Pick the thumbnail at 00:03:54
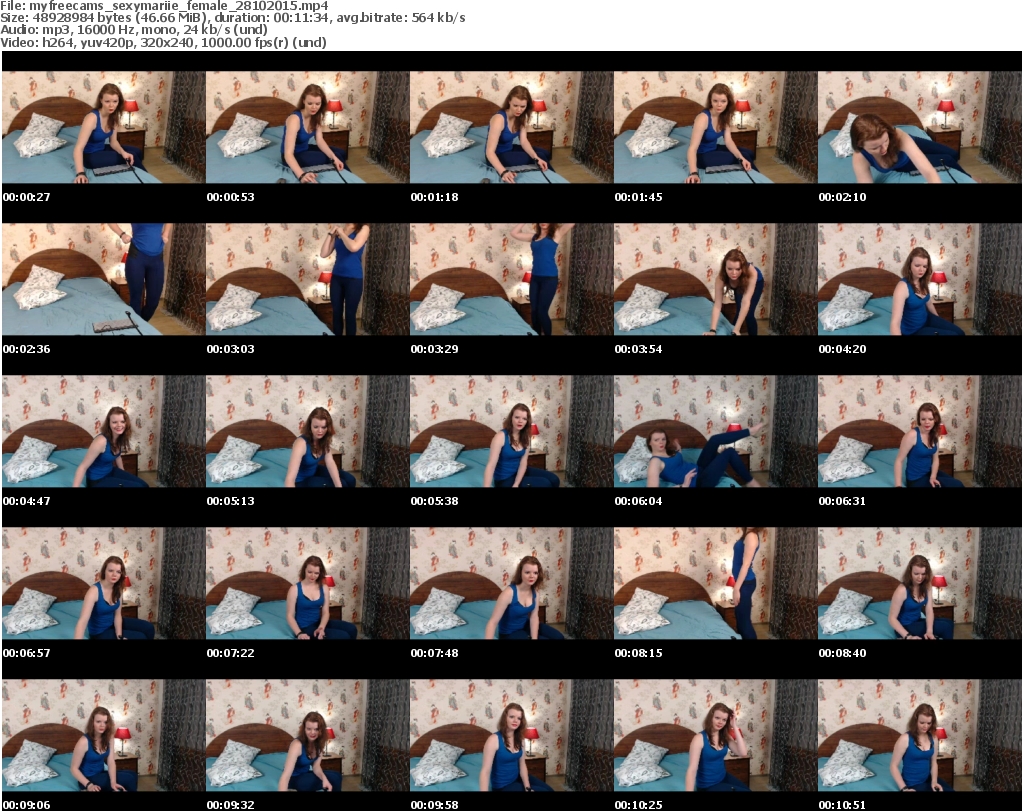 [x=715, y=279]
